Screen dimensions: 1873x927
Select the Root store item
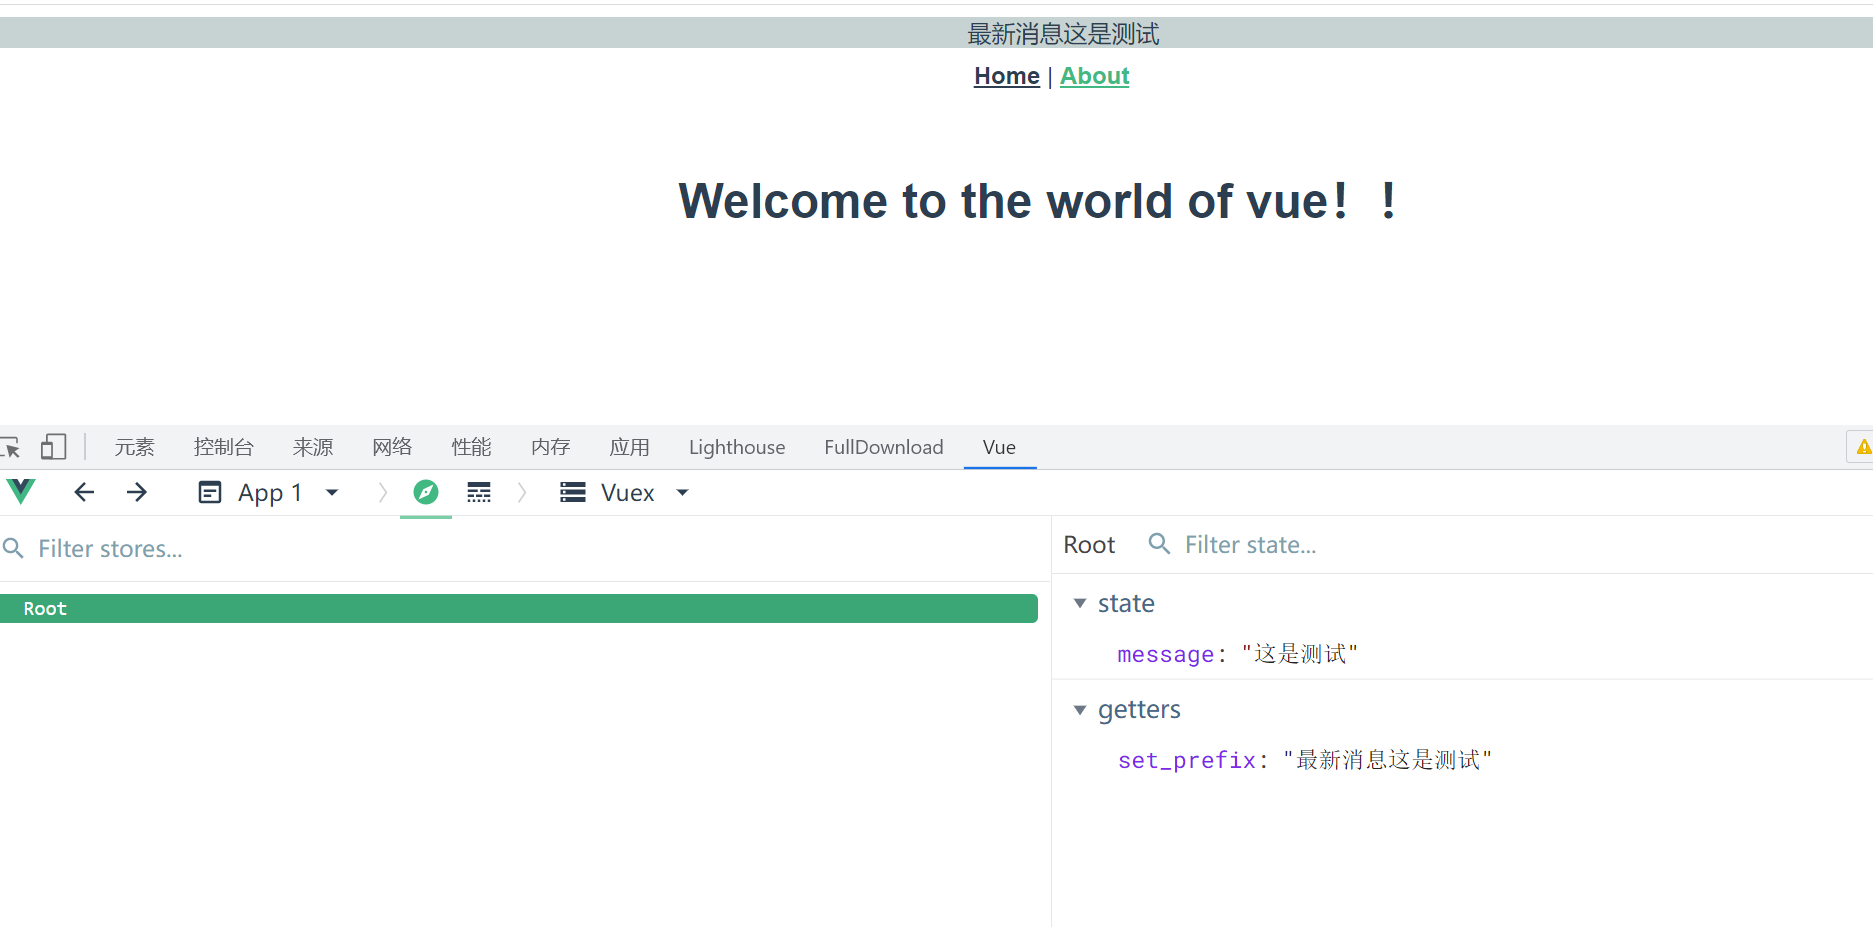pyautogui.click(x=519, y=609)
